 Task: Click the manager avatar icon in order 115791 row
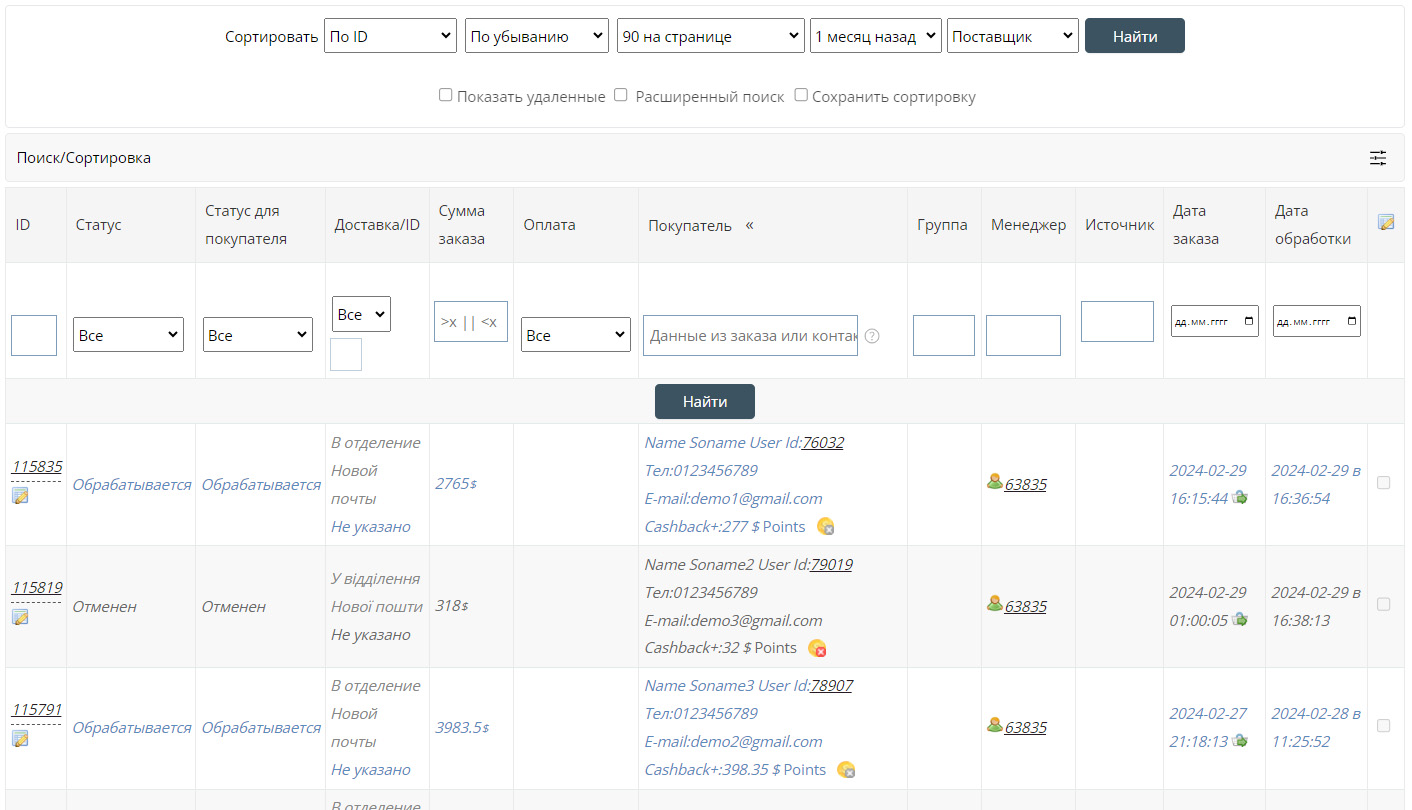[994, 725]
